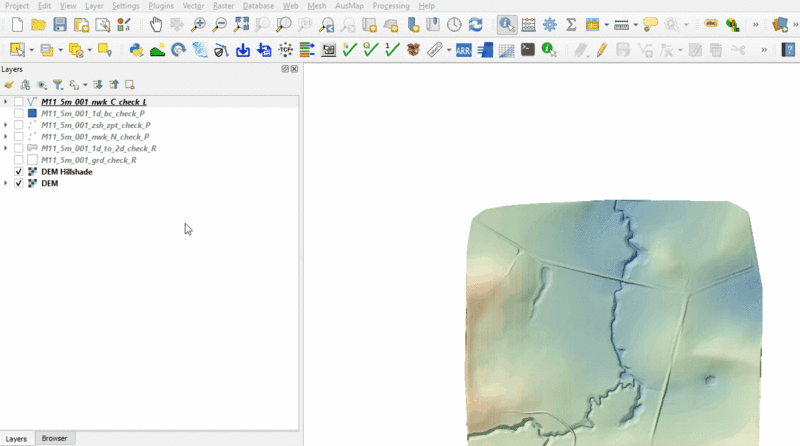Screen dimensions: 800x446
Task: Click the Refresh map icon
Action: pos(475,25)
